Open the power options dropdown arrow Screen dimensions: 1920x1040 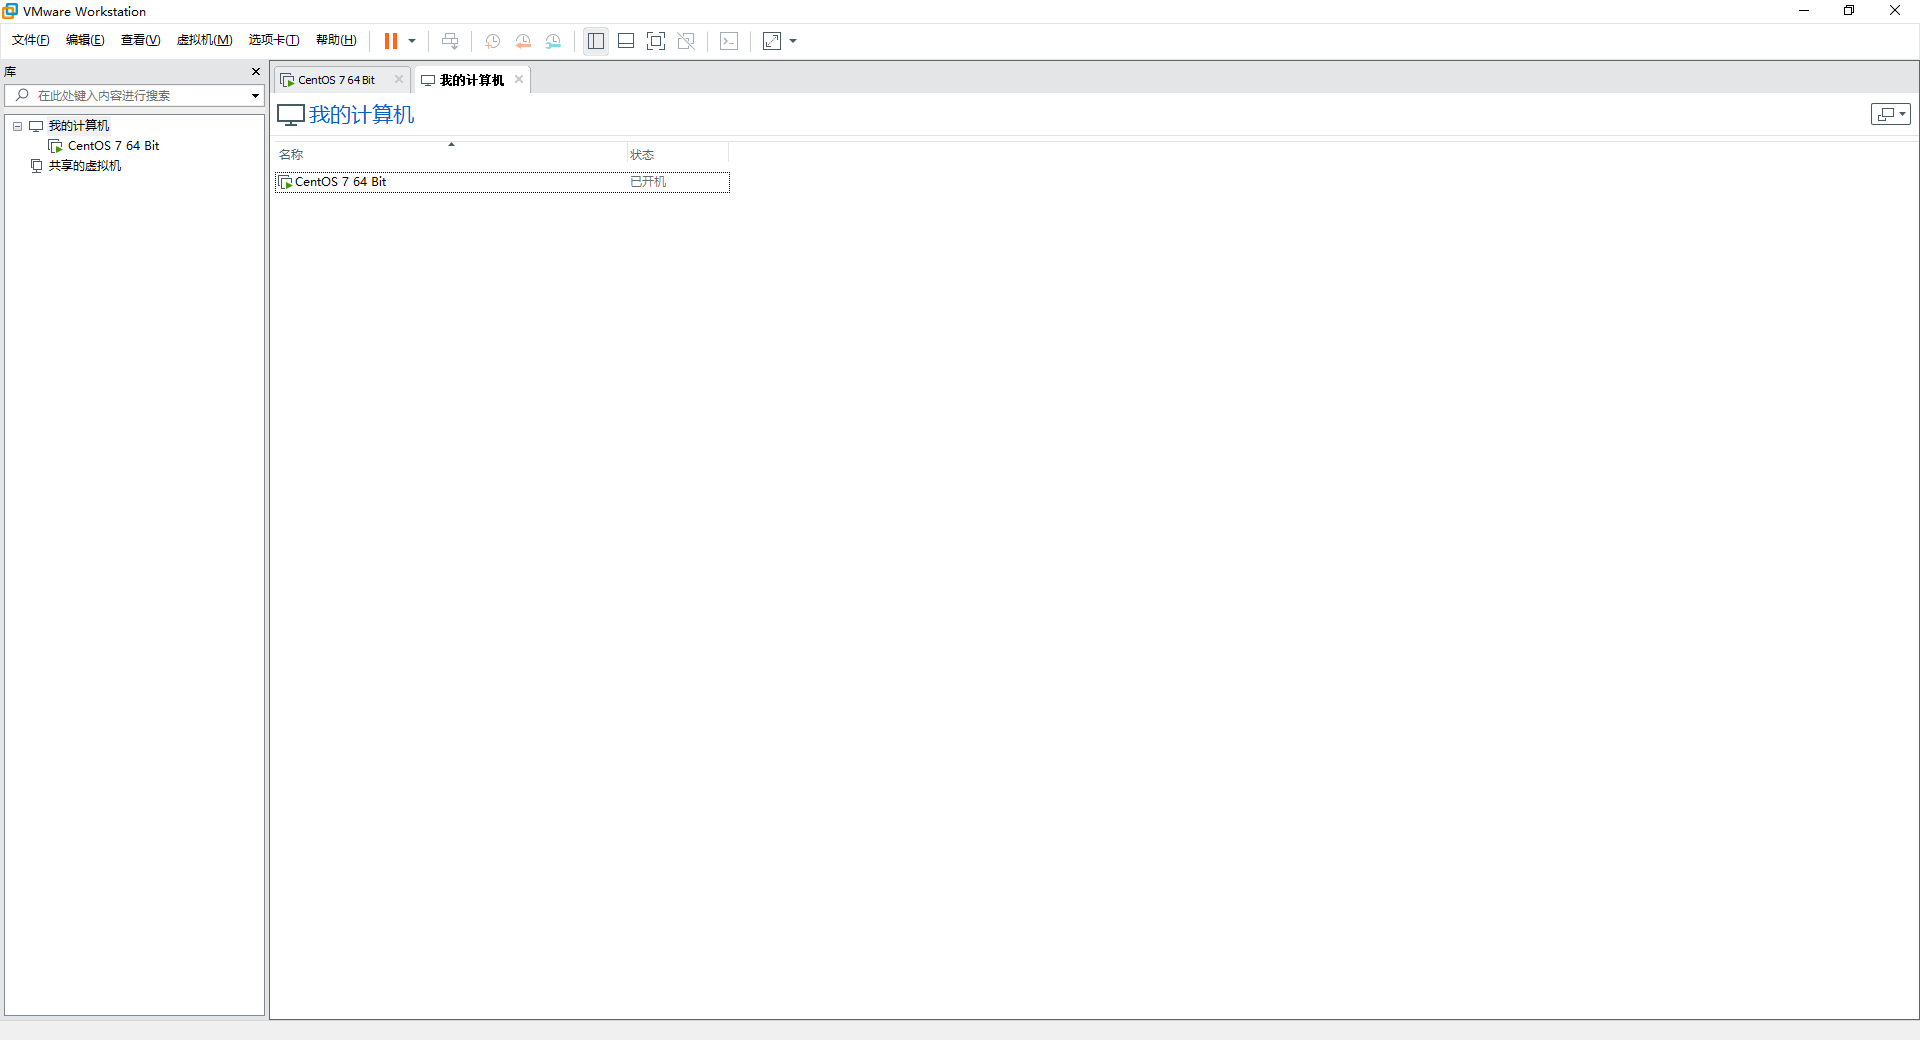(412, 41)
